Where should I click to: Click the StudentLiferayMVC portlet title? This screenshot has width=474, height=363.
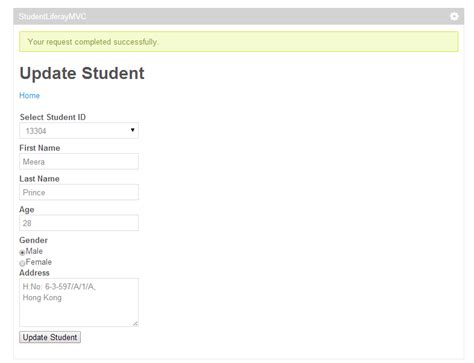[x=52, y=16]
